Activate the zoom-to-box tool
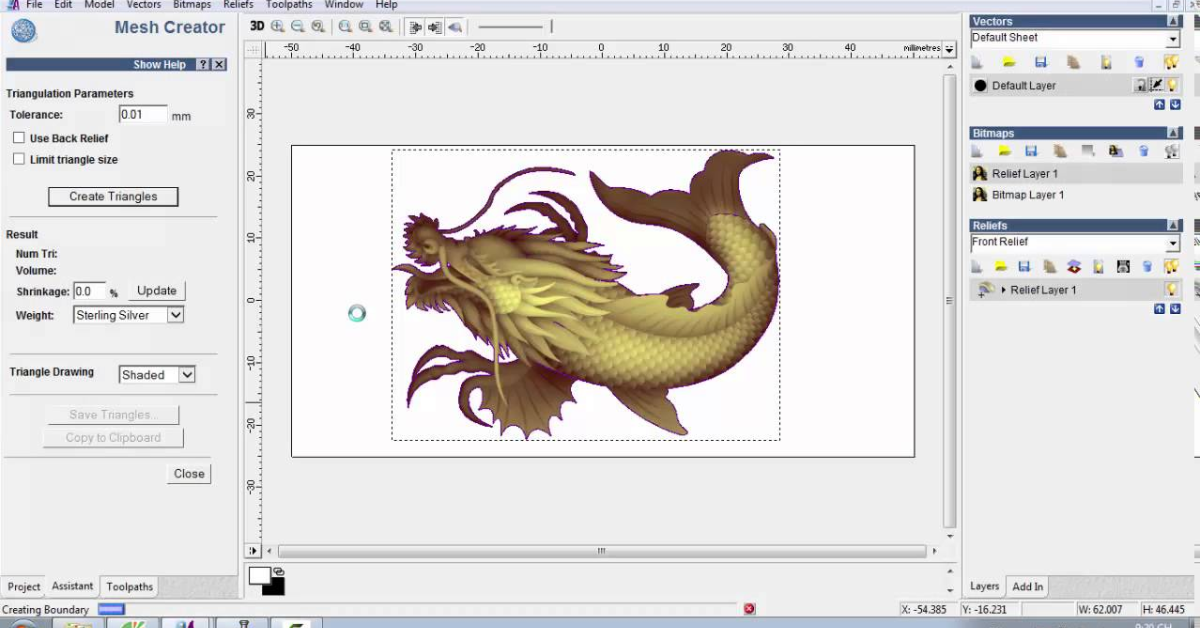Image resolution: width=1200 pixels, height=628 pixels. click(x=366, y=26)
